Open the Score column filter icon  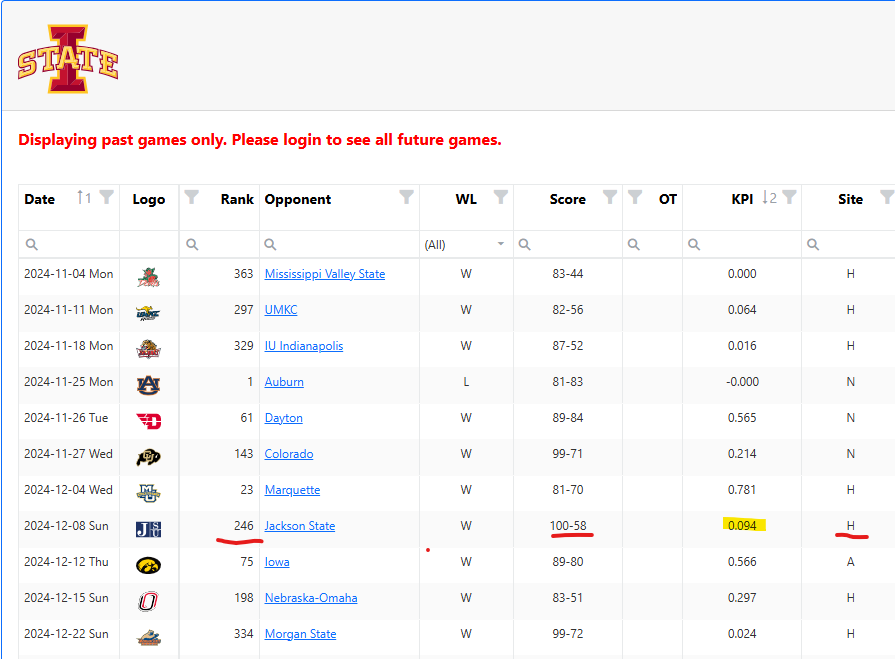[x=610, y=197]
